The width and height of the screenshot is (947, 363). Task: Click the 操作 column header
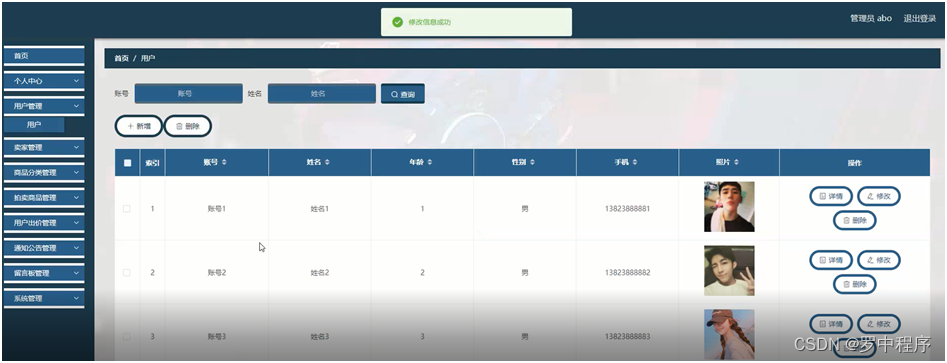[854, 162]
